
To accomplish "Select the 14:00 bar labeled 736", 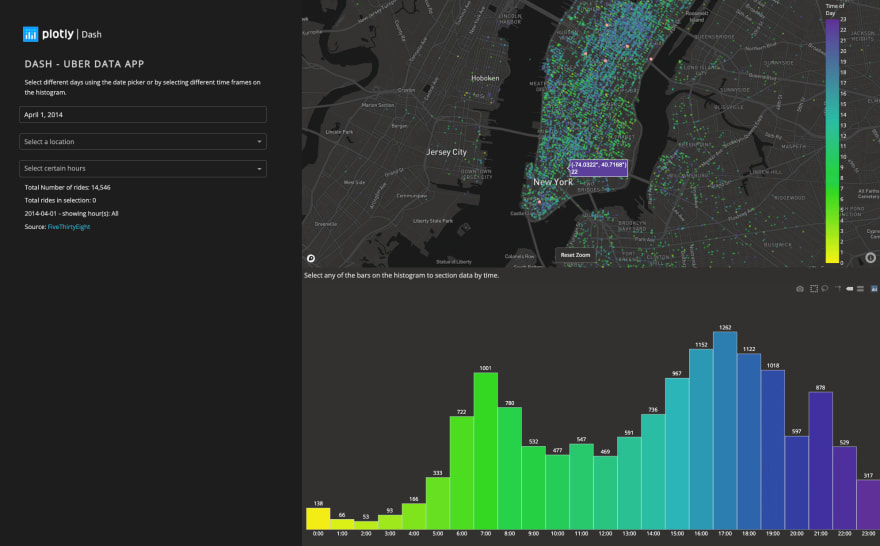I will coord(653,472).
